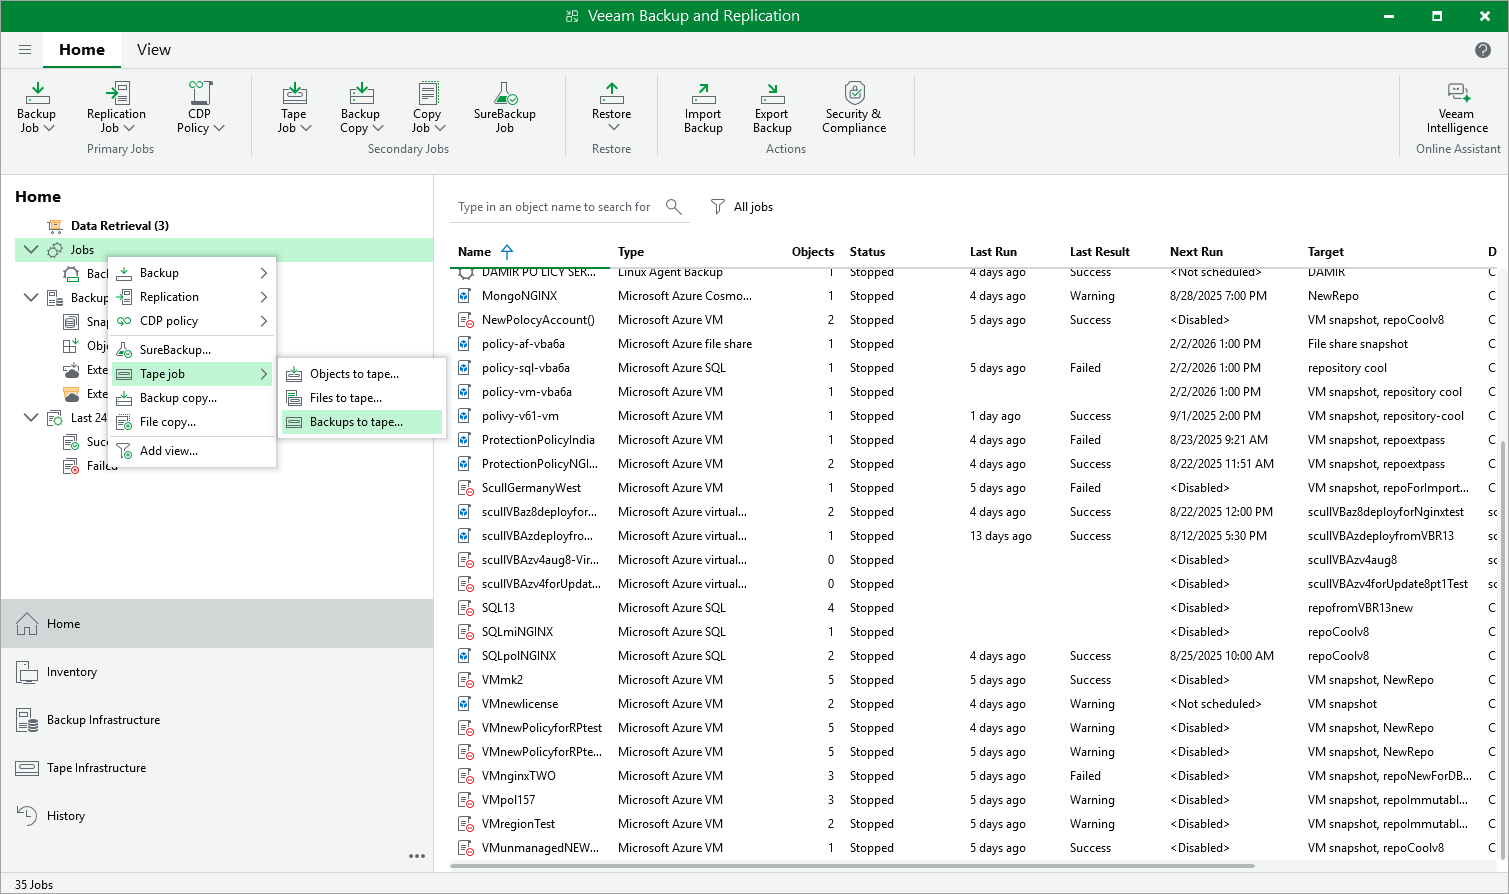Sort by the Type column header
The width and height of the screenshot is (1509, 894).
pos(631,252)
